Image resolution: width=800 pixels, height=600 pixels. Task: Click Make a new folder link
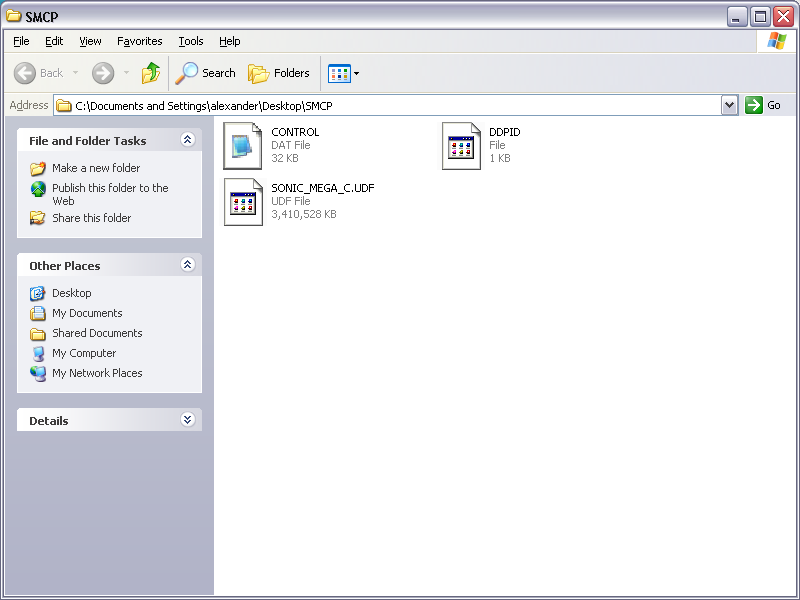point(96,168)
